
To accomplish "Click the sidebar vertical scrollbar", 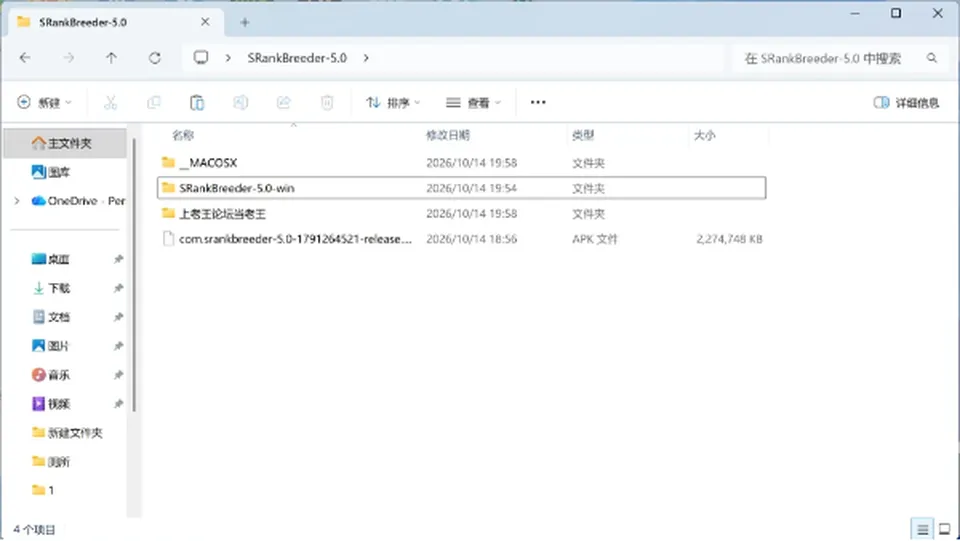I will point(134,275).
